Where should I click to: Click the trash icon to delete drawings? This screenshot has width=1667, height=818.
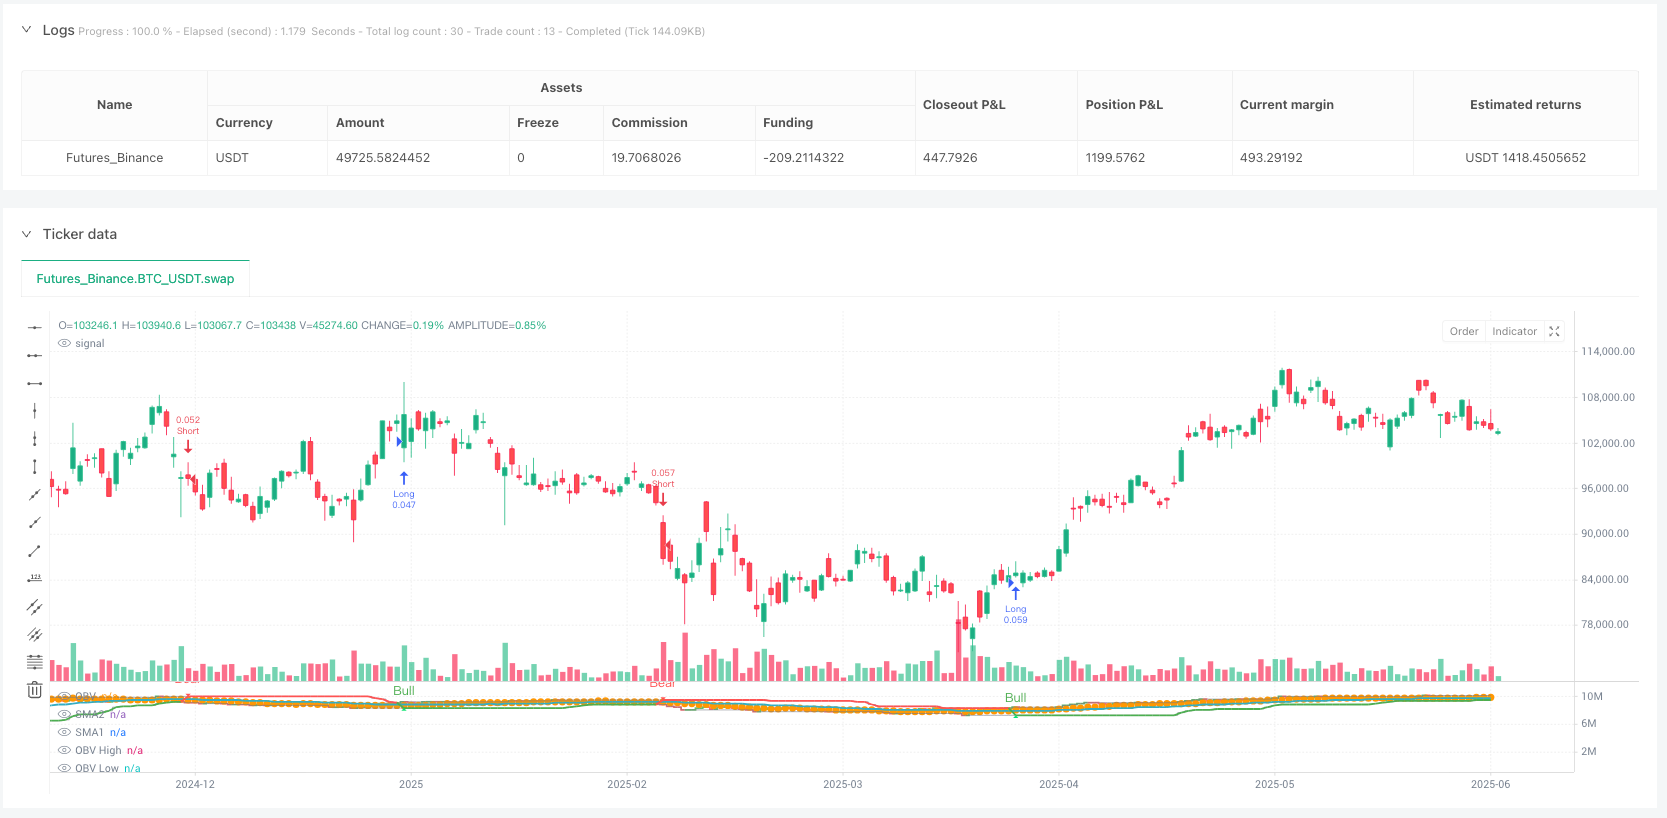pos(34,690)
